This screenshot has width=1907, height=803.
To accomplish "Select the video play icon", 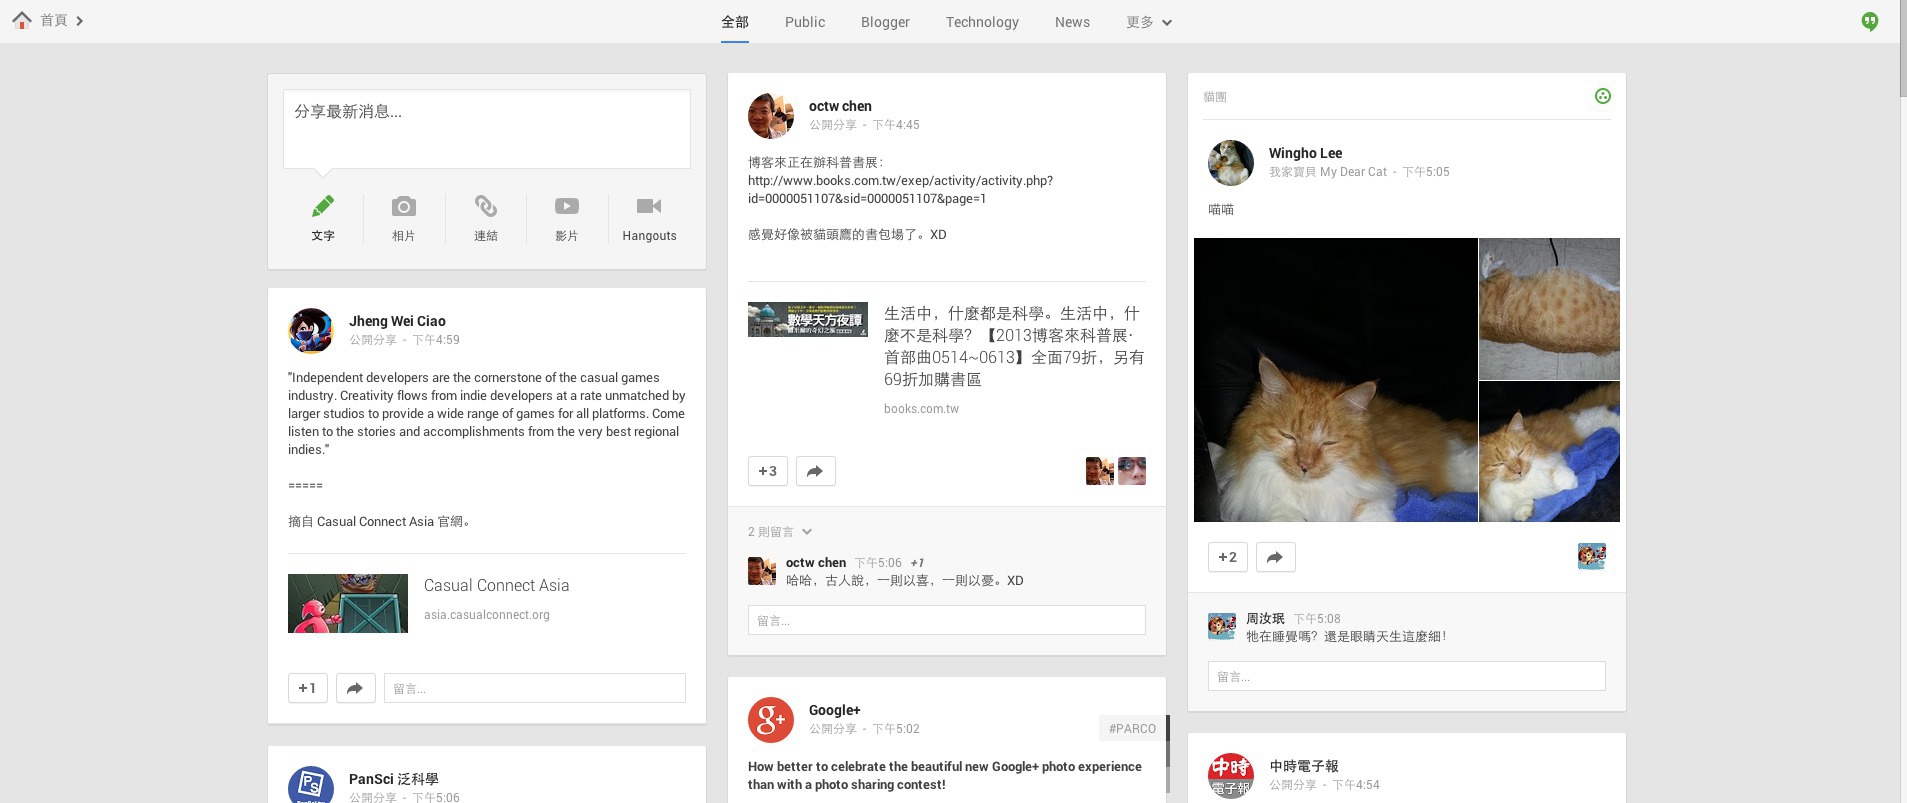I will point(567,206).
